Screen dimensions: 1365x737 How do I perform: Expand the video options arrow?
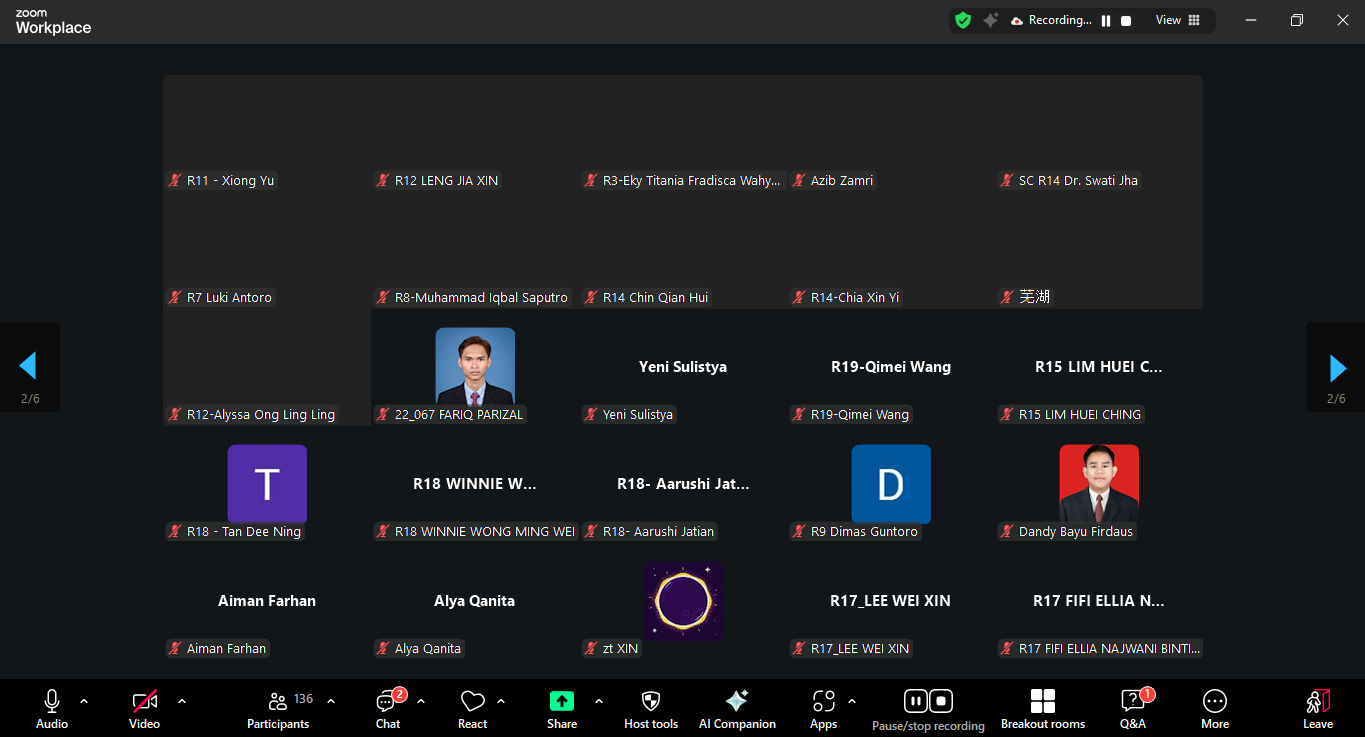click(x=182, y=701)
